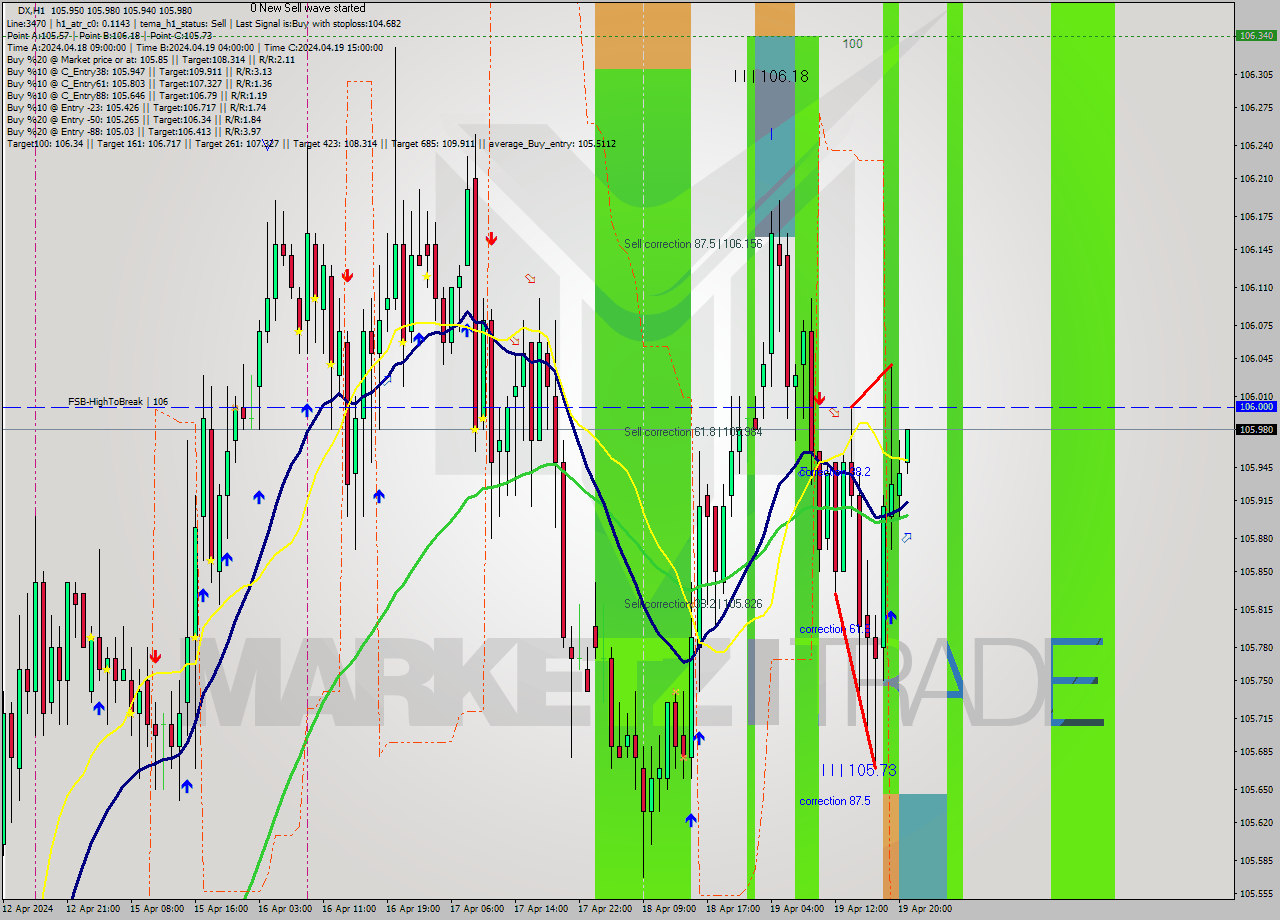The image size is (1280, 920).
Task: Click the current price 105.980 tag
Action: [1256, 429]
